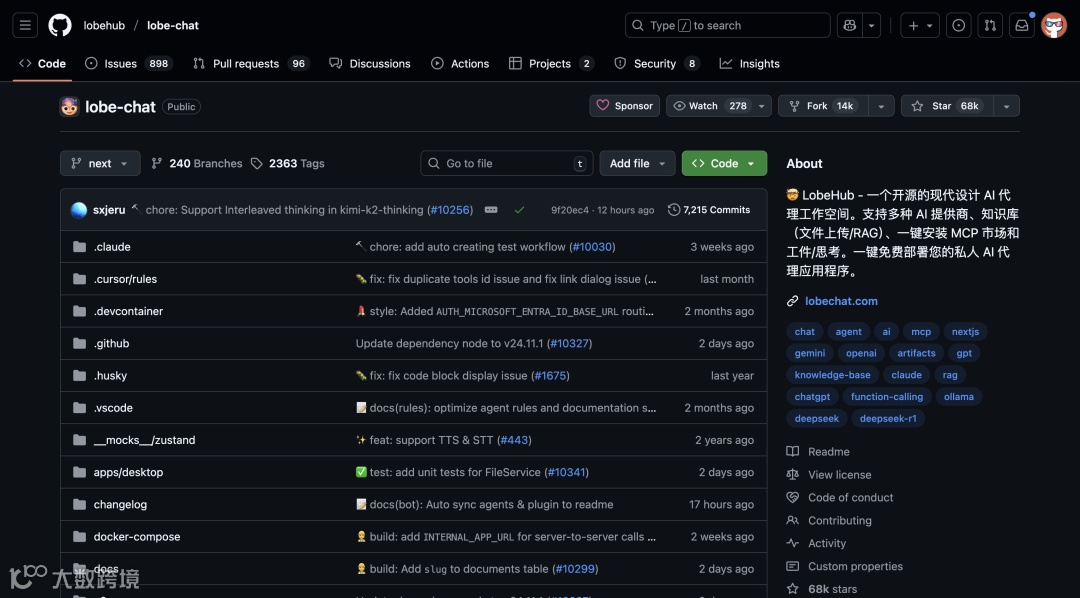1080x598 pixels.
Task: Open the create new plus dropdown
Action: coord(920,25)
